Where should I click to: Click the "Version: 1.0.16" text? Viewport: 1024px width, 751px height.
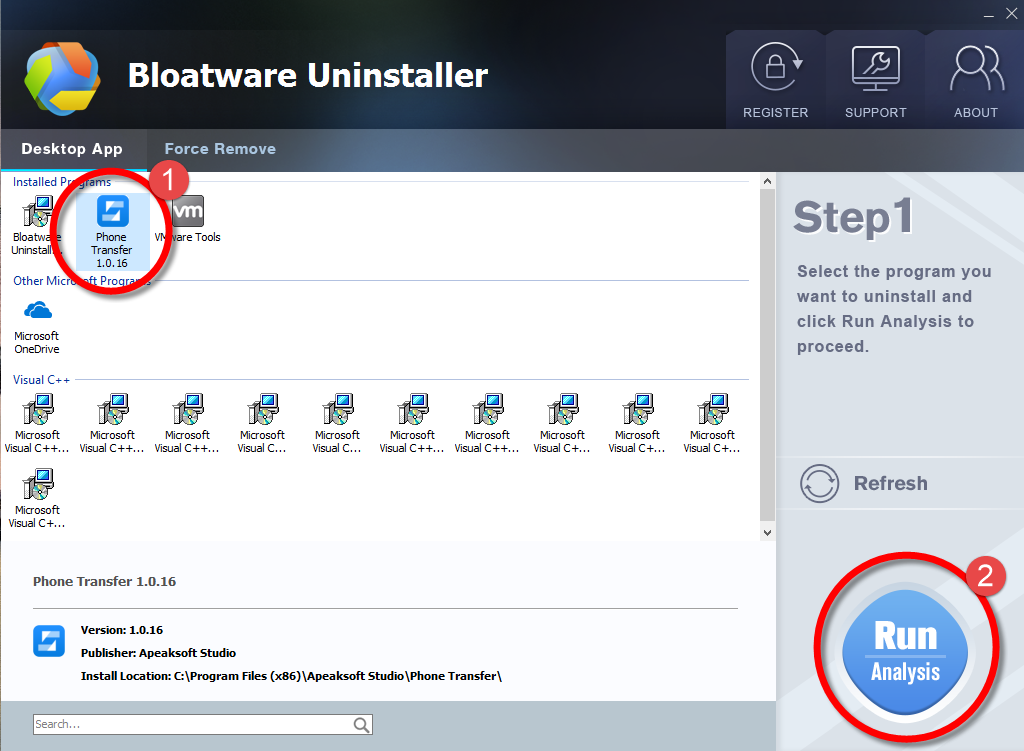(121, 630)
